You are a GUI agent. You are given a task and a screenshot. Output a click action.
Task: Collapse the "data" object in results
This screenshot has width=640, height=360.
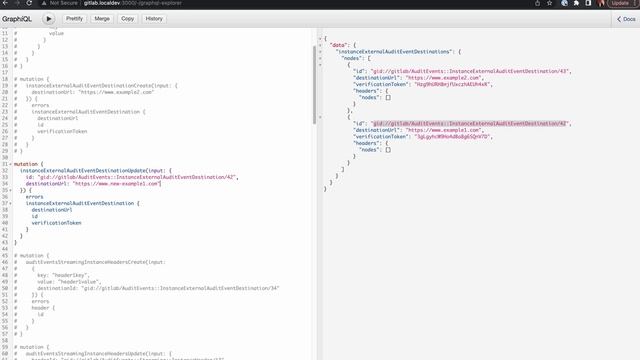tap(320, 45)
